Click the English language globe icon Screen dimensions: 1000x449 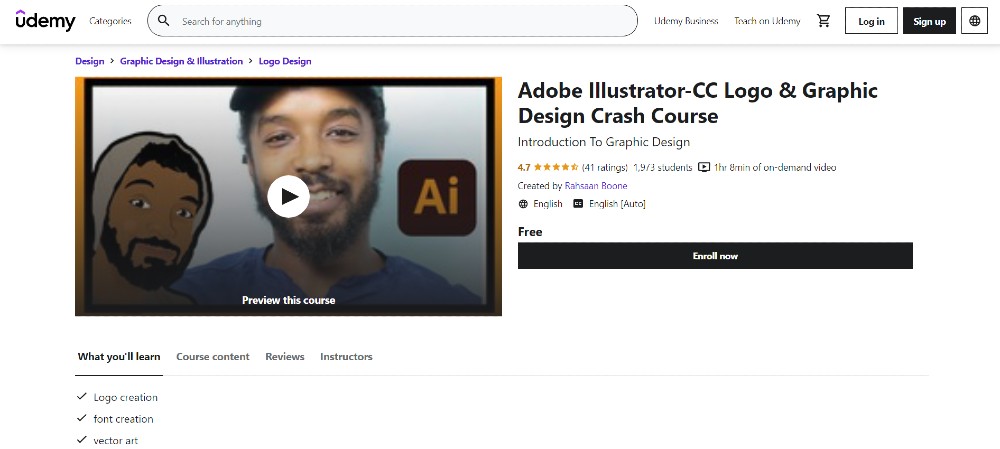(524, 204)
